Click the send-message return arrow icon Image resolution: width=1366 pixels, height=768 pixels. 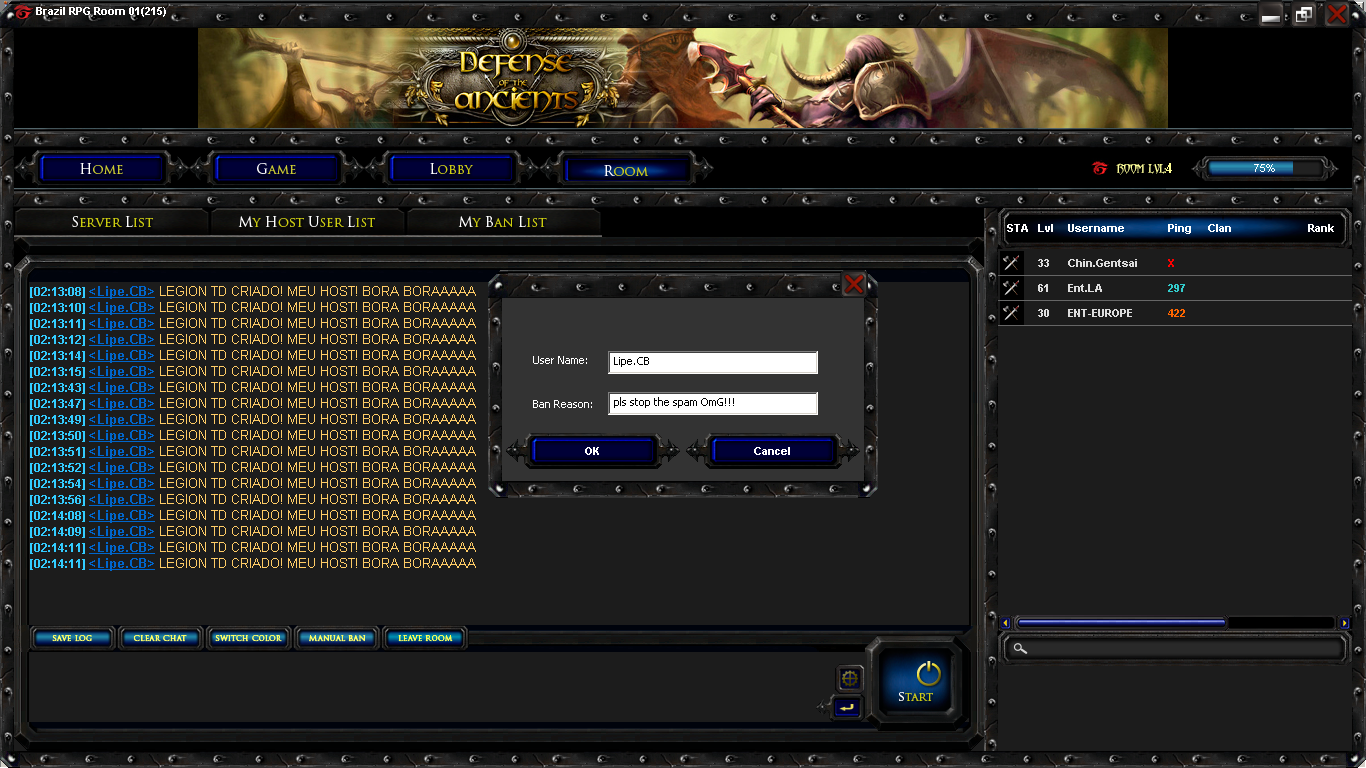tap(847, 707)
